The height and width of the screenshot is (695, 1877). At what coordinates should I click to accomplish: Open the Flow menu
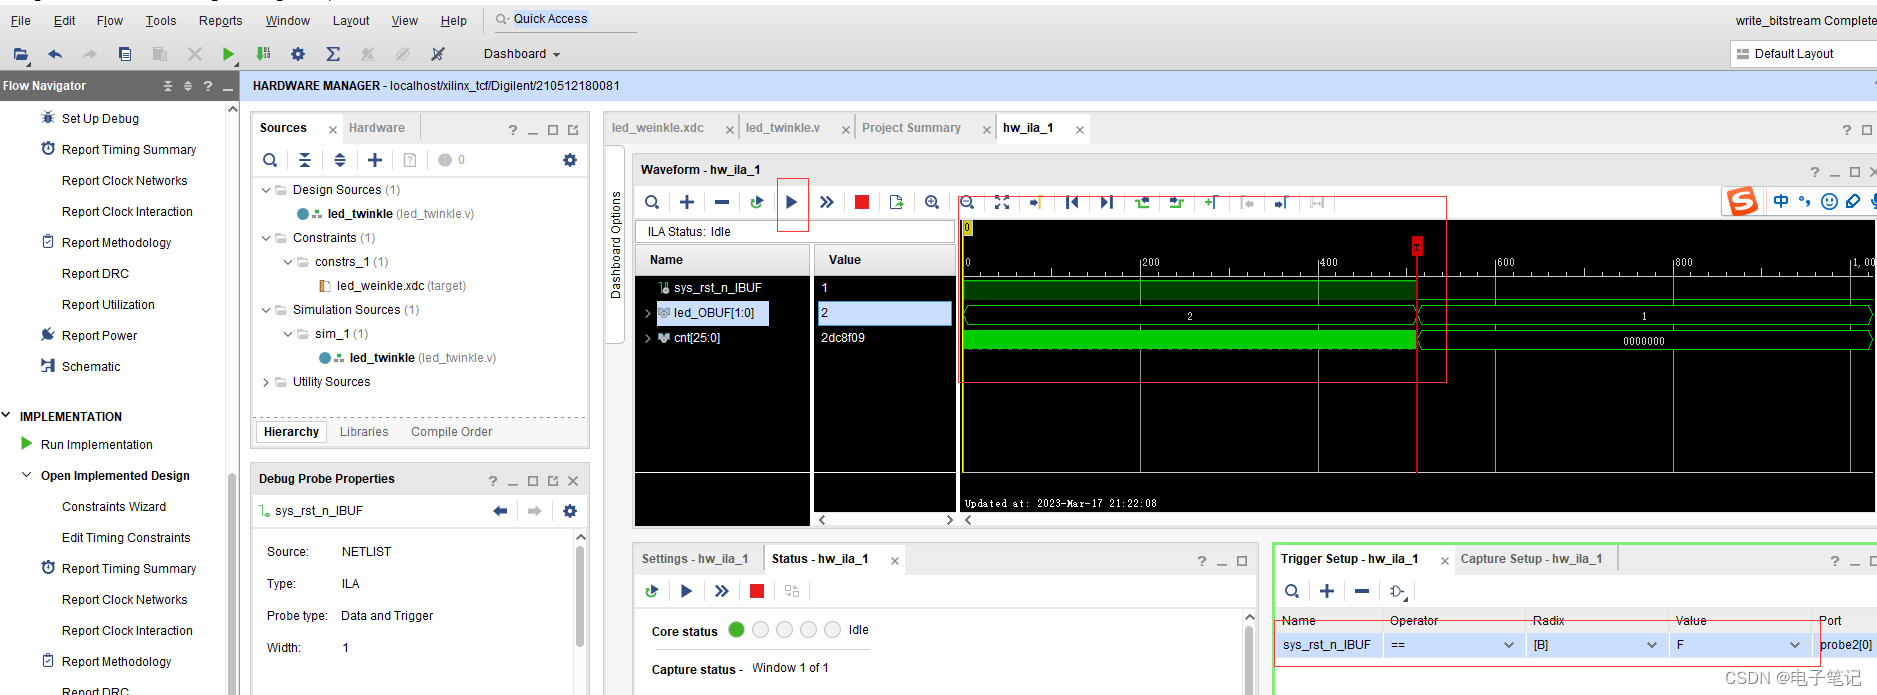(x=110, y=20)
